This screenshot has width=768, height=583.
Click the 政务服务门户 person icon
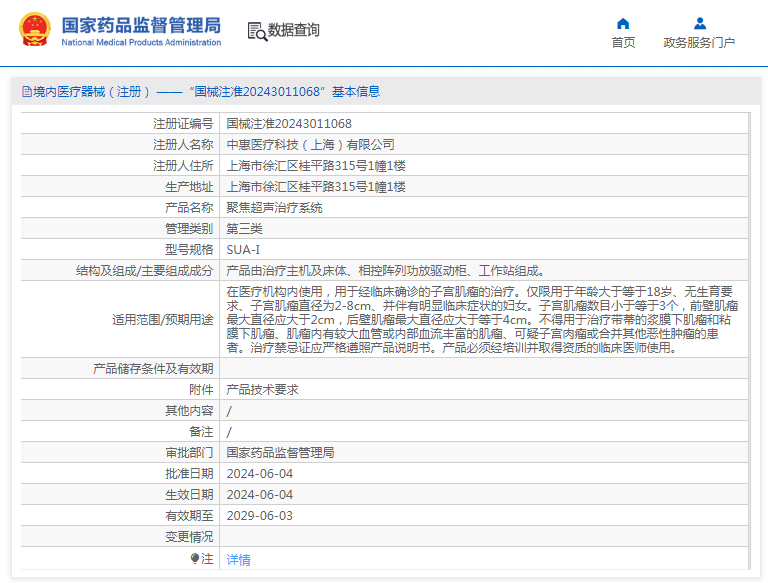699,23
